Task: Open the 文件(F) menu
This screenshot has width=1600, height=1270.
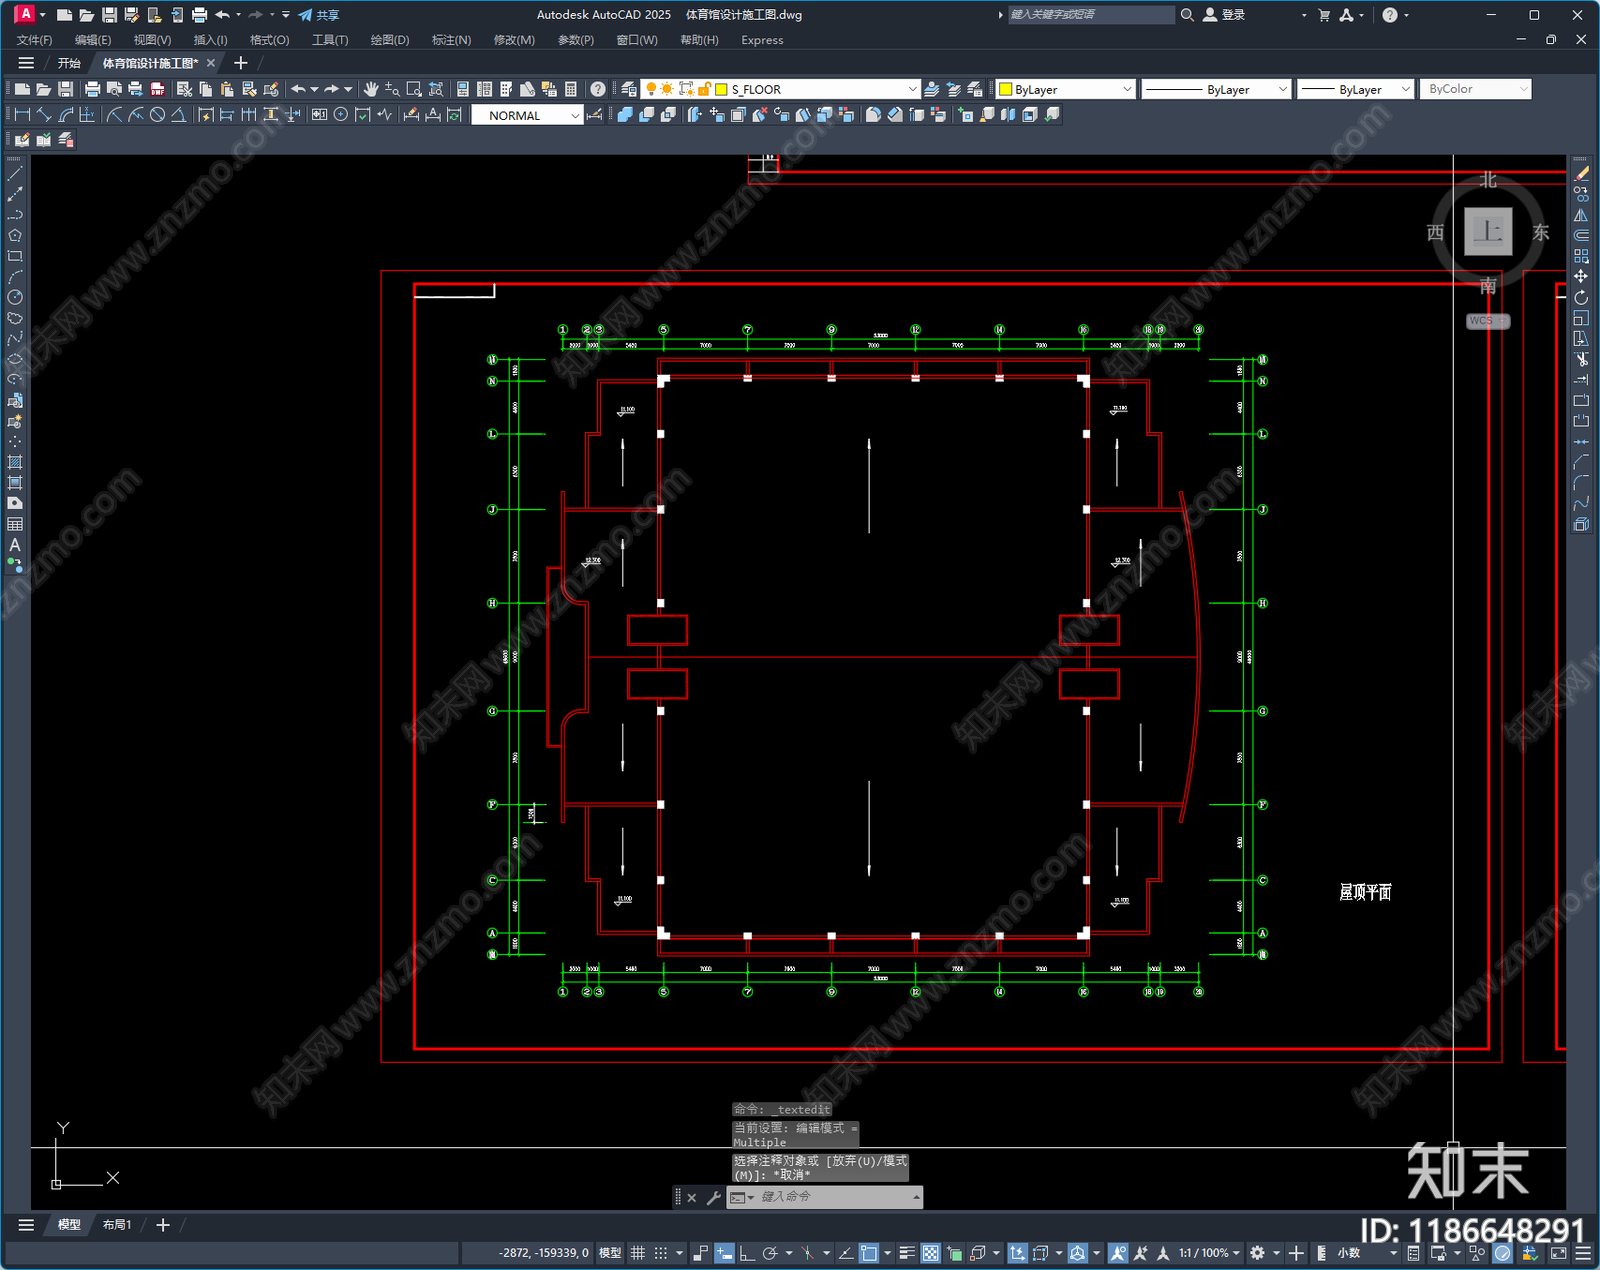Action: (x=34, y=40)
